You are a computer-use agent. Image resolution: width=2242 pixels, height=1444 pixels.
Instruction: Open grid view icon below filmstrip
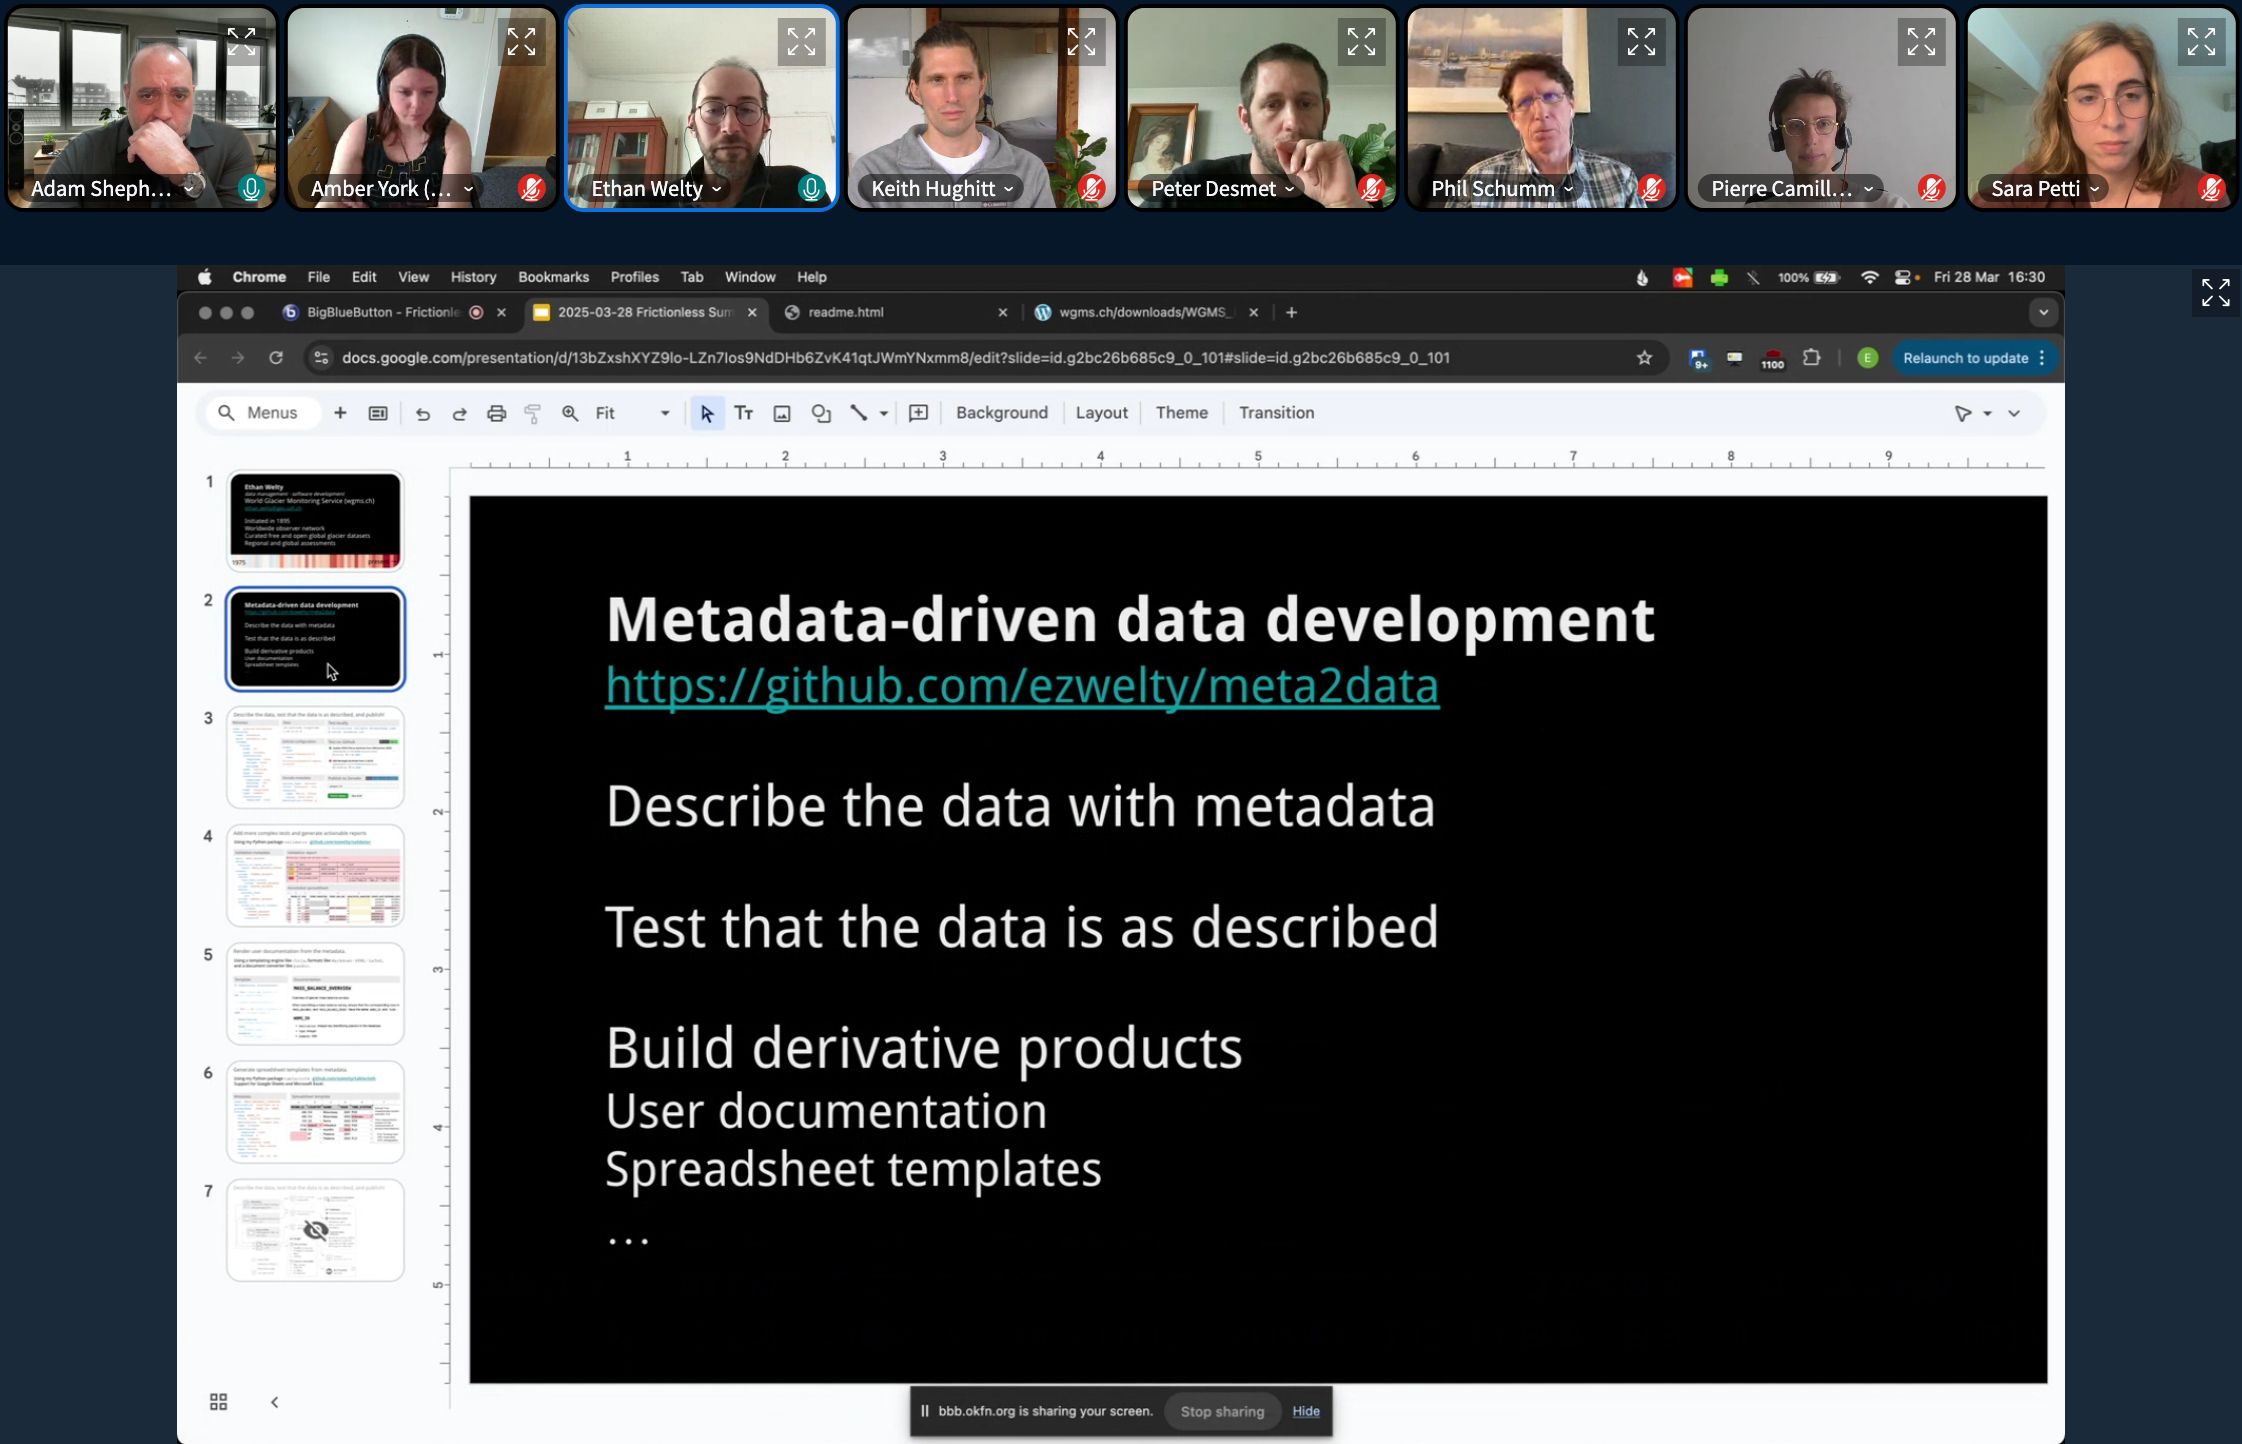point(218,1401)
